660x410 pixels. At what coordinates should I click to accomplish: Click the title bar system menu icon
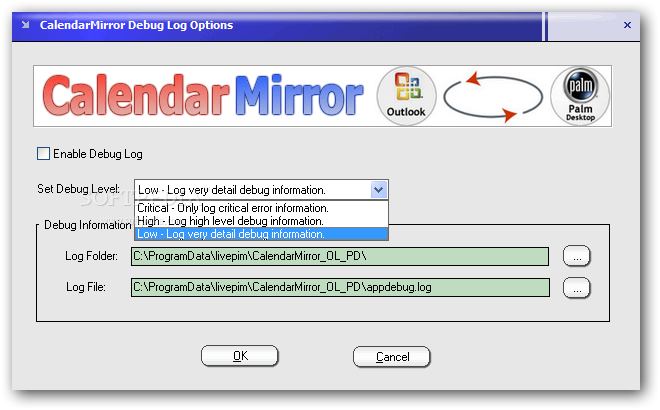(x=26, y=25)
